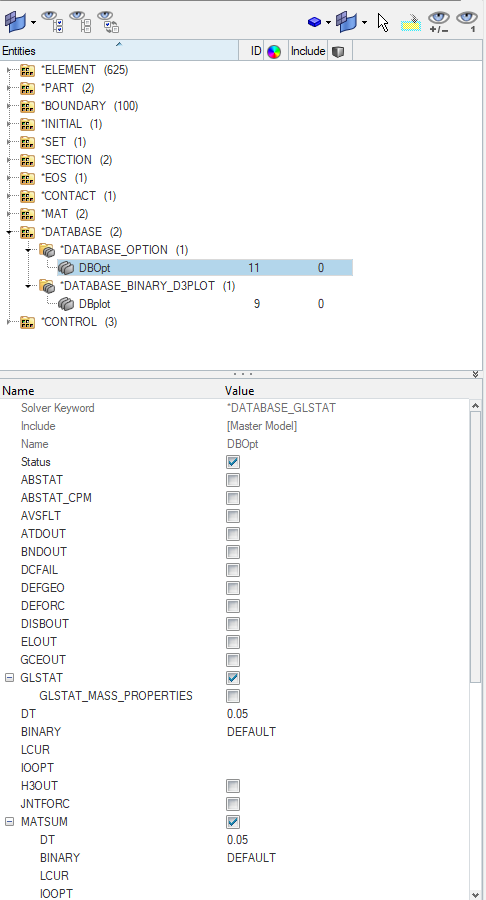486x900 pixels.
Task: Click the eye icon with plus/minus
Action: [x=439, y=22]
